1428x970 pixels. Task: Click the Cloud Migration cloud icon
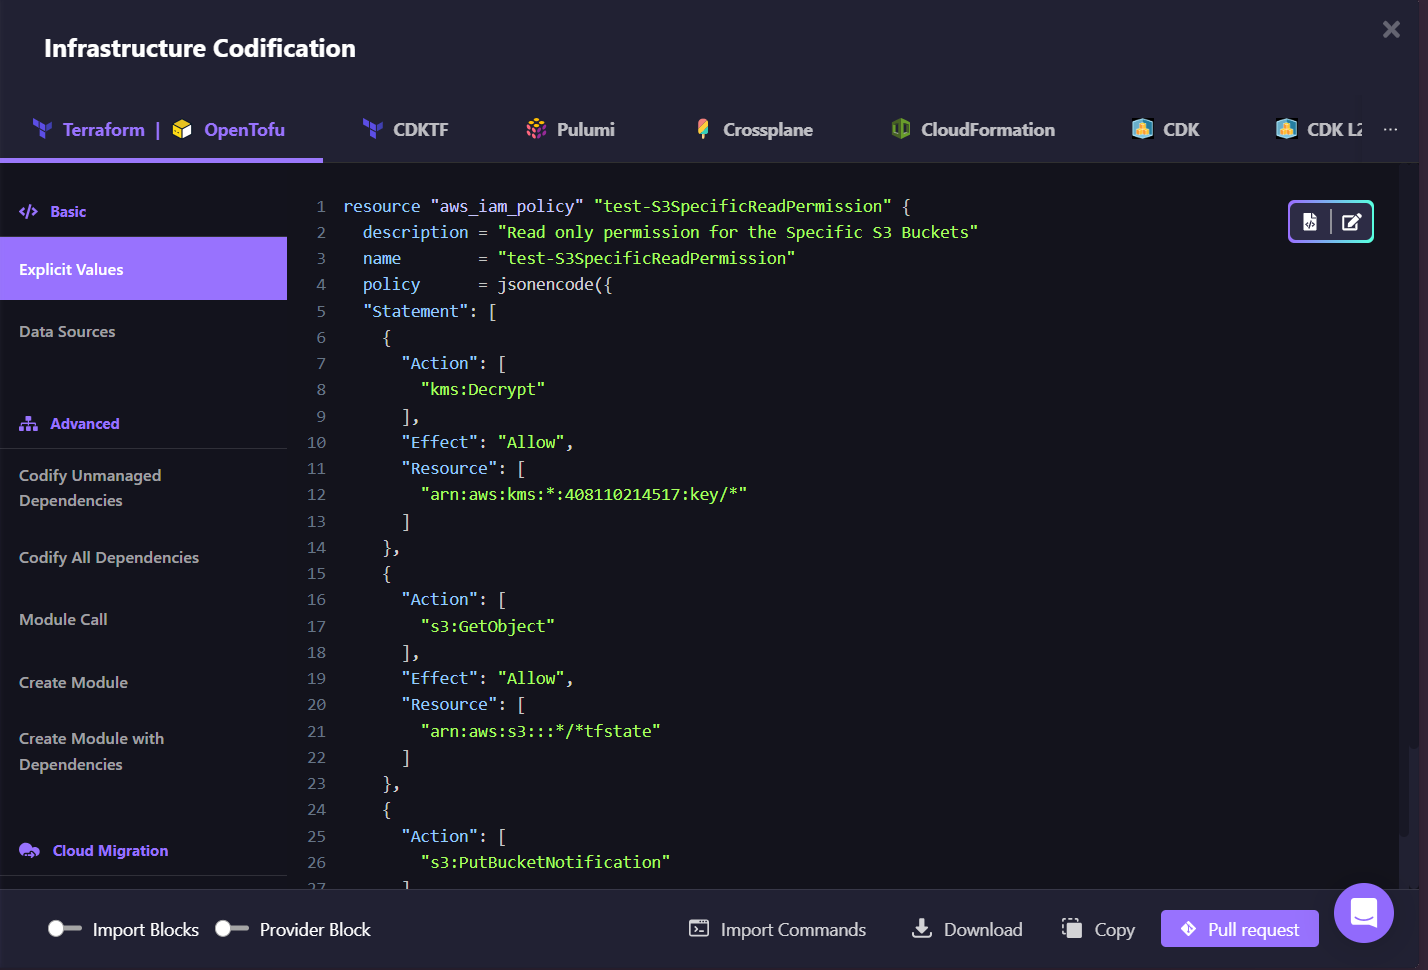point(29,850)
